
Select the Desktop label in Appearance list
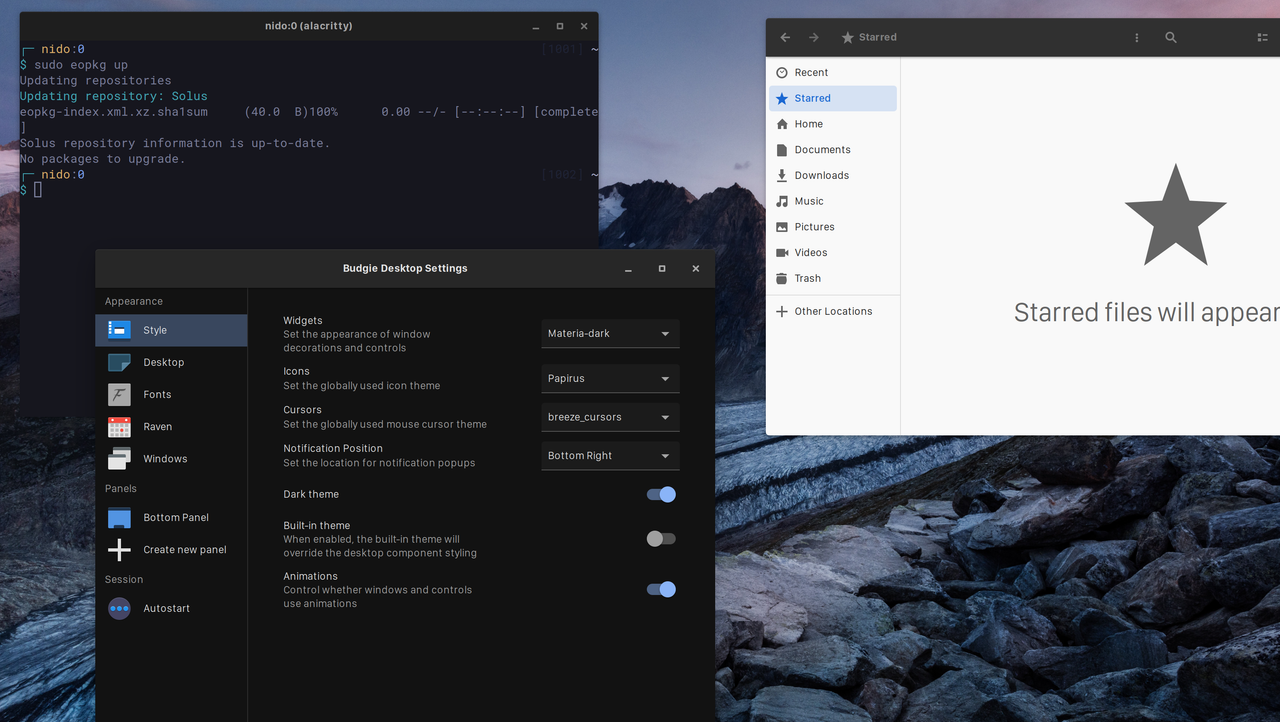point(164,362)
